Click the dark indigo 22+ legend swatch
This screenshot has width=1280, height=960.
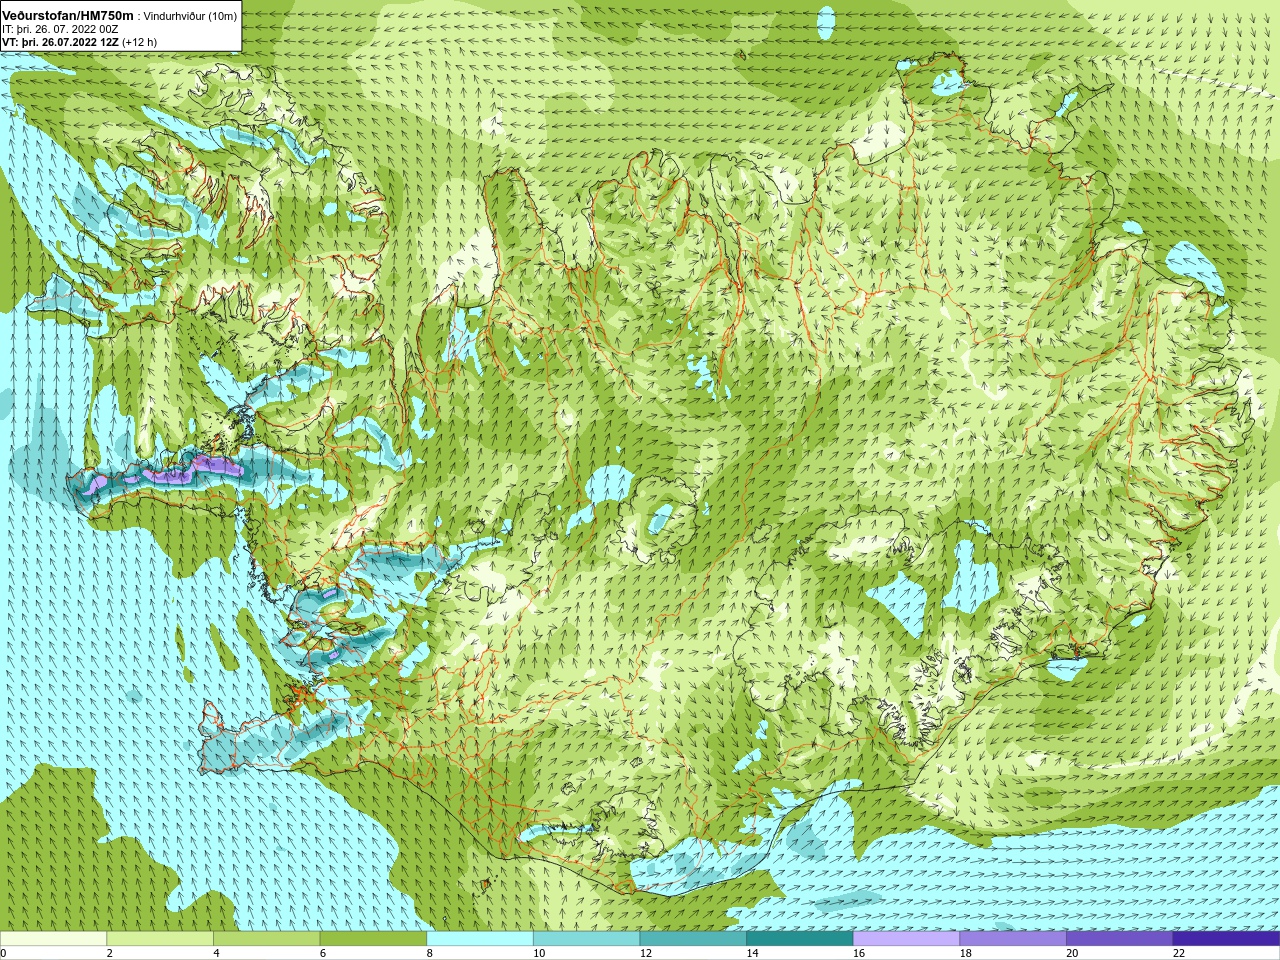(x=1226, y=939)
